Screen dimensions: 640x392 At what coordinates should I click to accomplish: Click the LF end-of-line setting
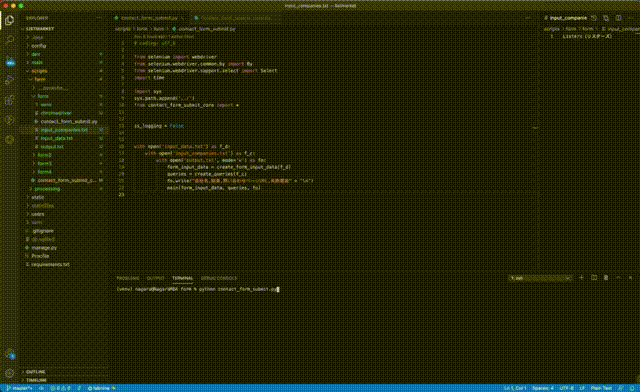point(582,388)
